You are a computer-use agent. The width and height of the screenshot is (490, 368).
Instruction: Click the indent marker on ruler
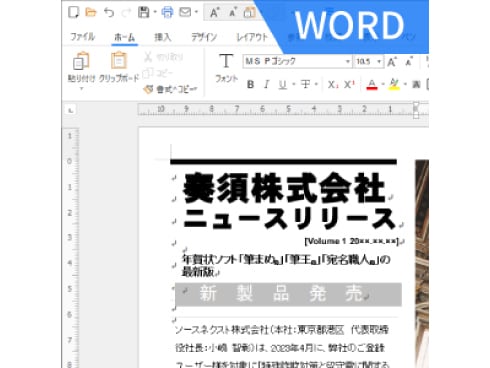[416, 110]
